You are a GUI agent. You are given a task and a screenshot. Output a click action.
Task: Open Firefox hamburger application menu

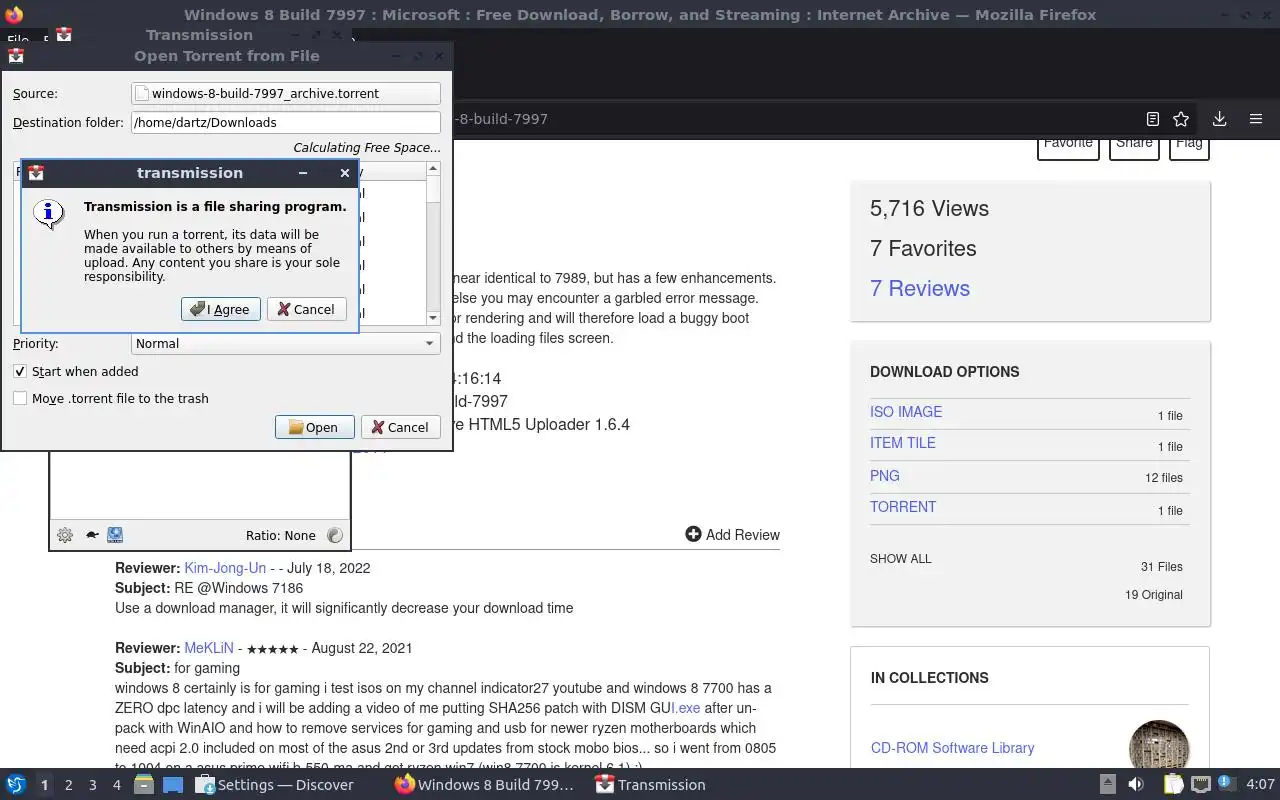point(1256,119)
